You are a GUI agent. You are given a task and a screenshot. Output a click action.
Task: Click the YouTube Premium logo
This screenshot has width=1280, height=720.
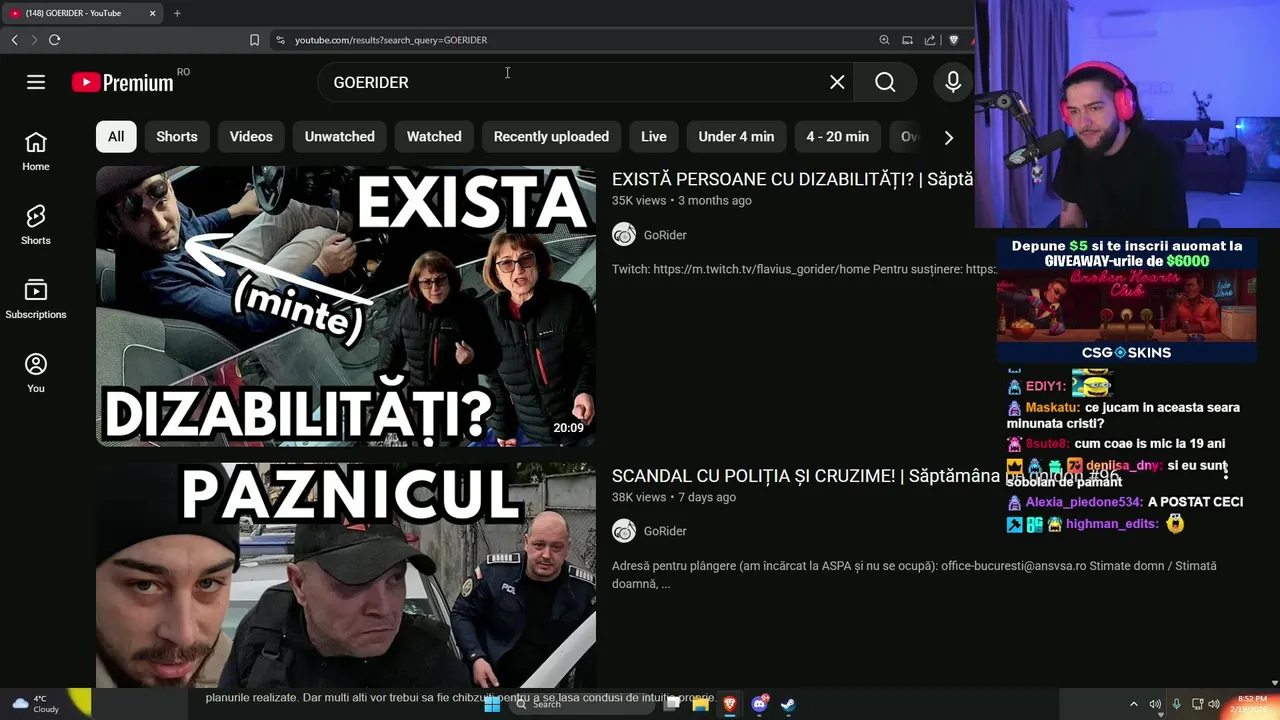[122, 82]
